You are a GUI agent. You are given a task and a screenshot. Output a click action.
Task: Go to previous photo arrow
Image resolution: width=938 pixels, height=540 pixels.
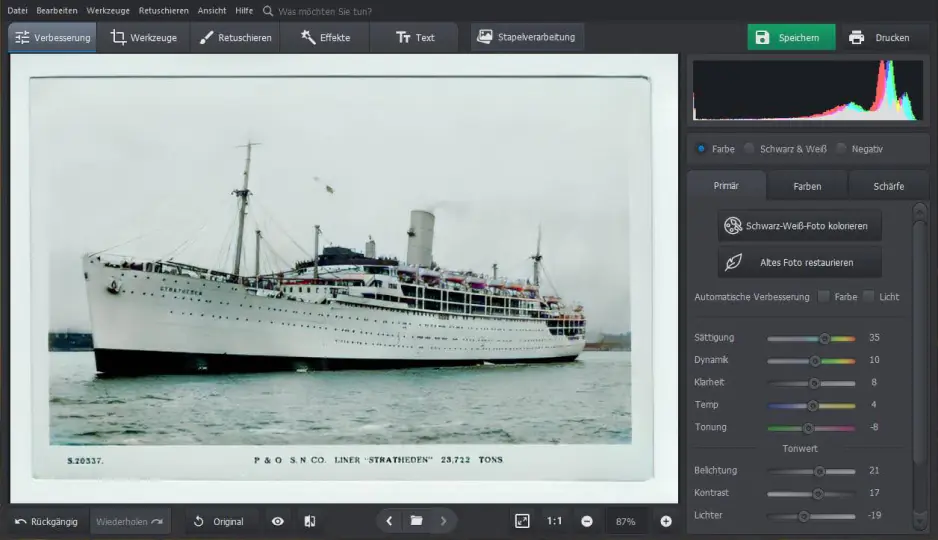click(x=389, y=521)
